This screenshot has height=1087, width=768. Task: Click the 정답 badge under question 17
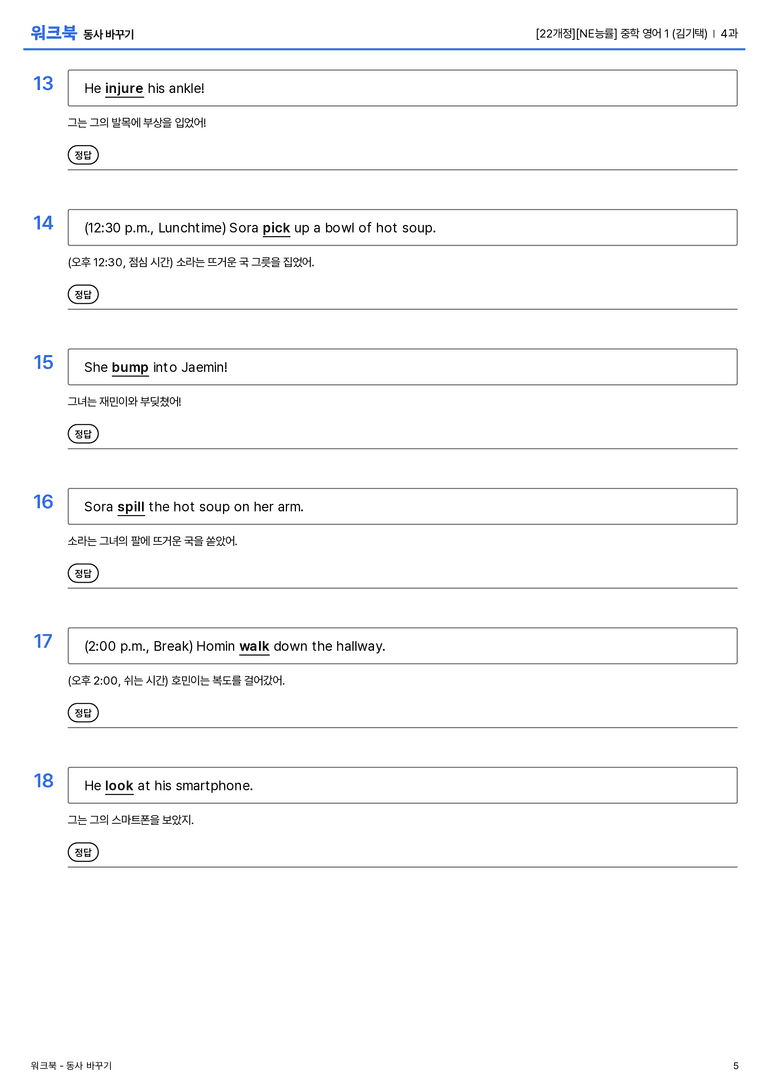pos(83,712)
